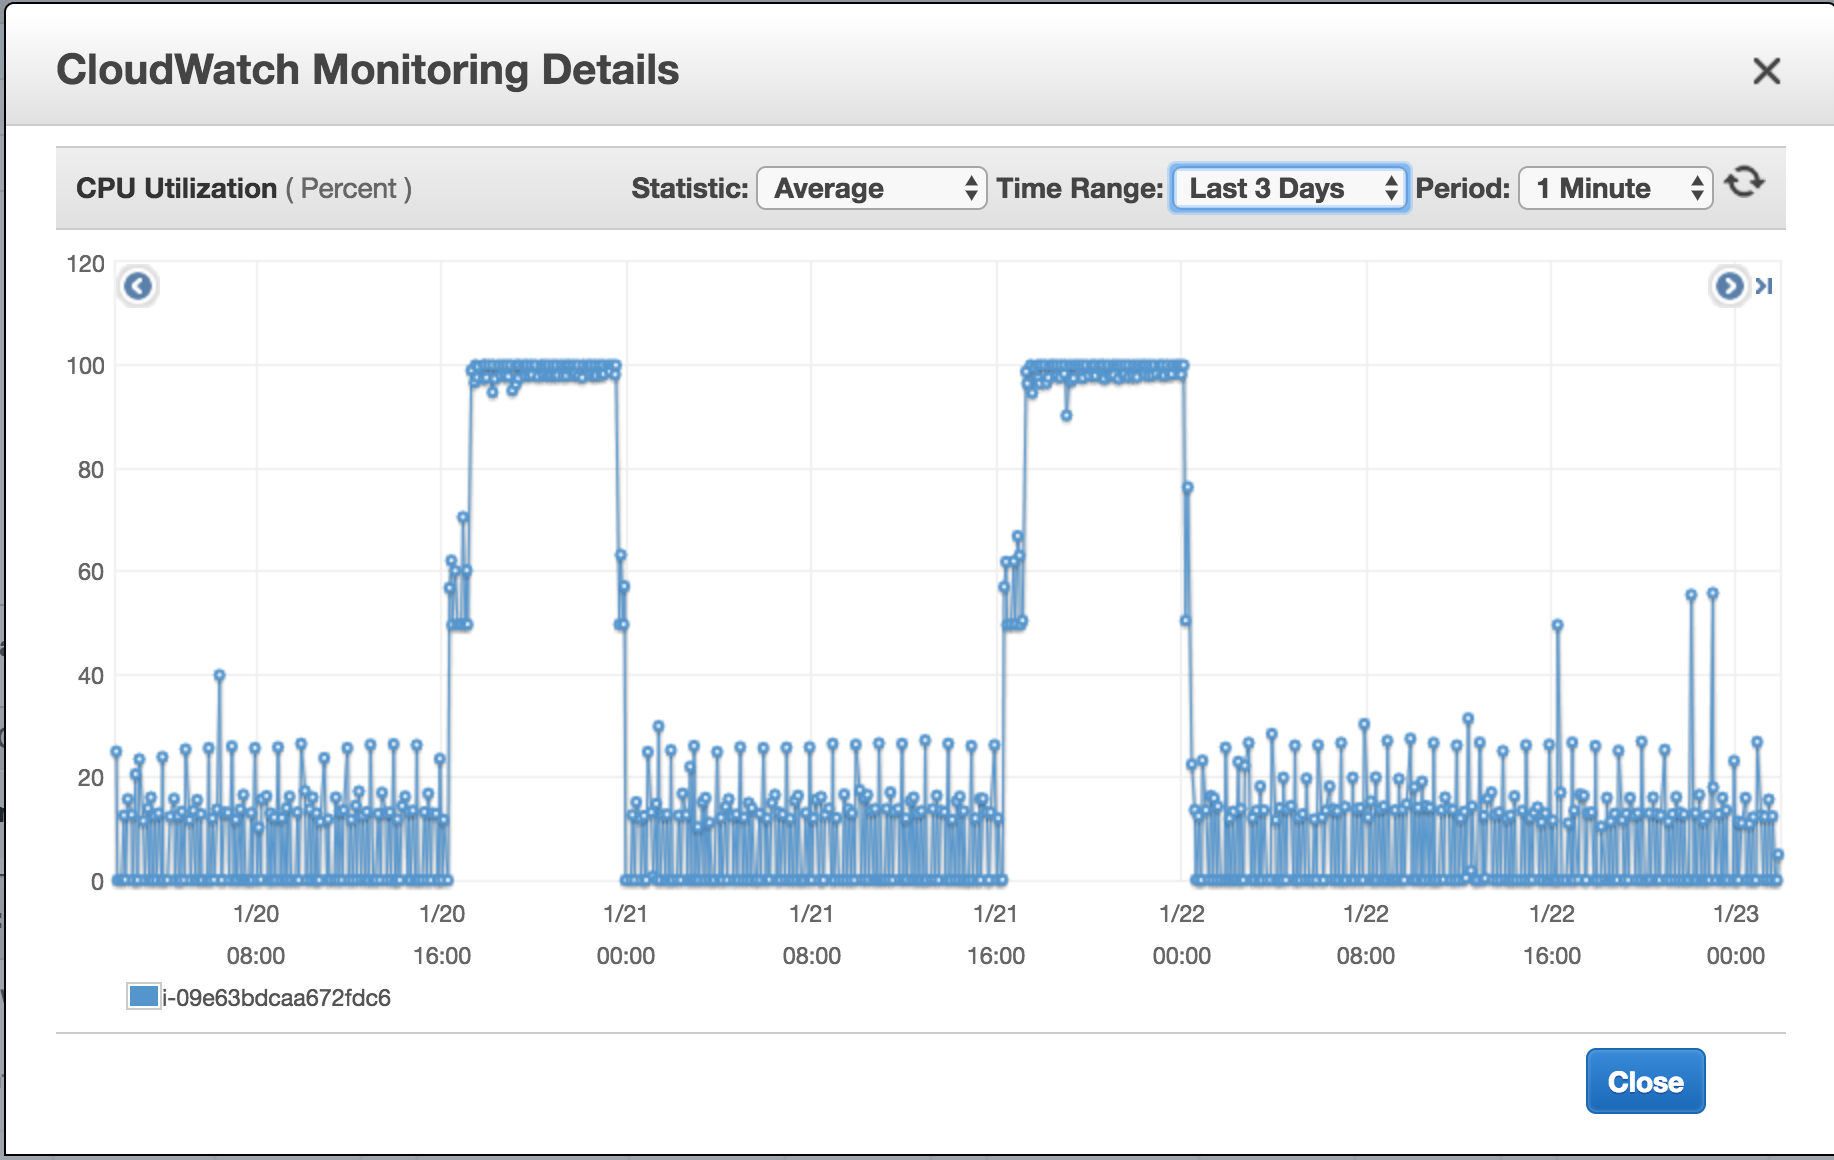
Task: Pan the graph forward with right arrow
Action: [1729, 286]
